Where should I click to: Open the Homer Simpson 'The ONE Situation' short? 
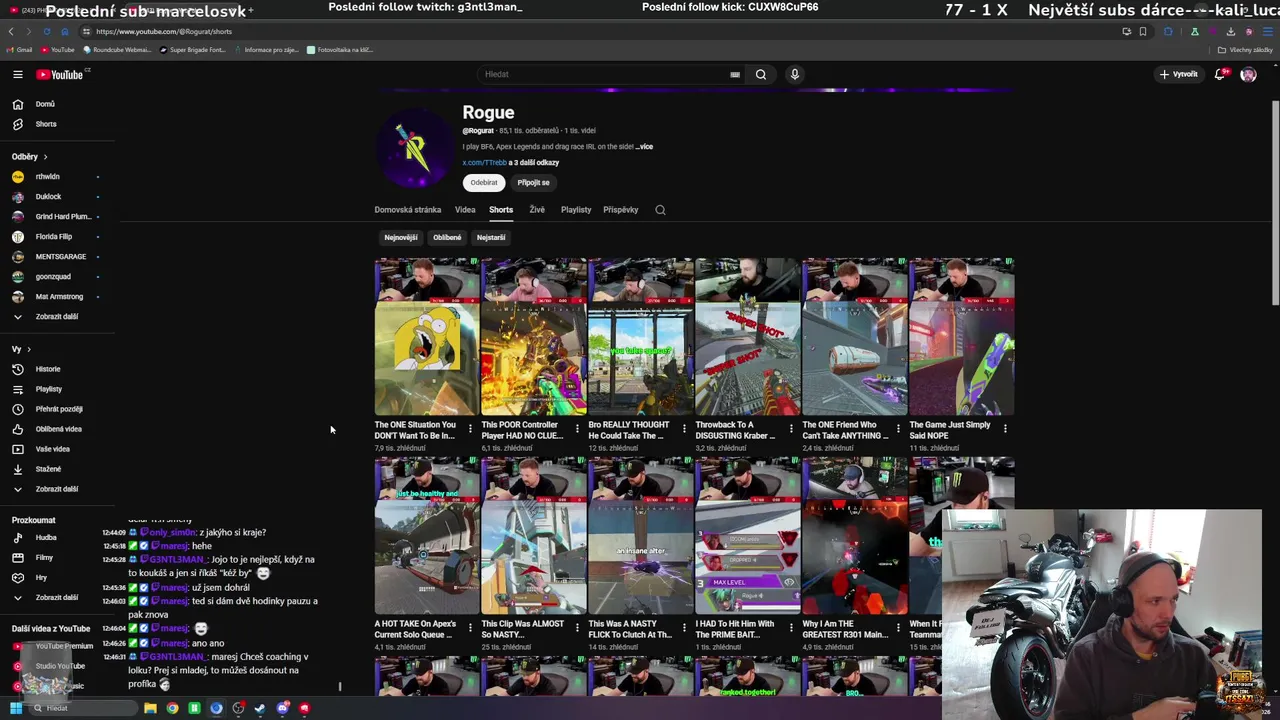(x=427, y=336)
